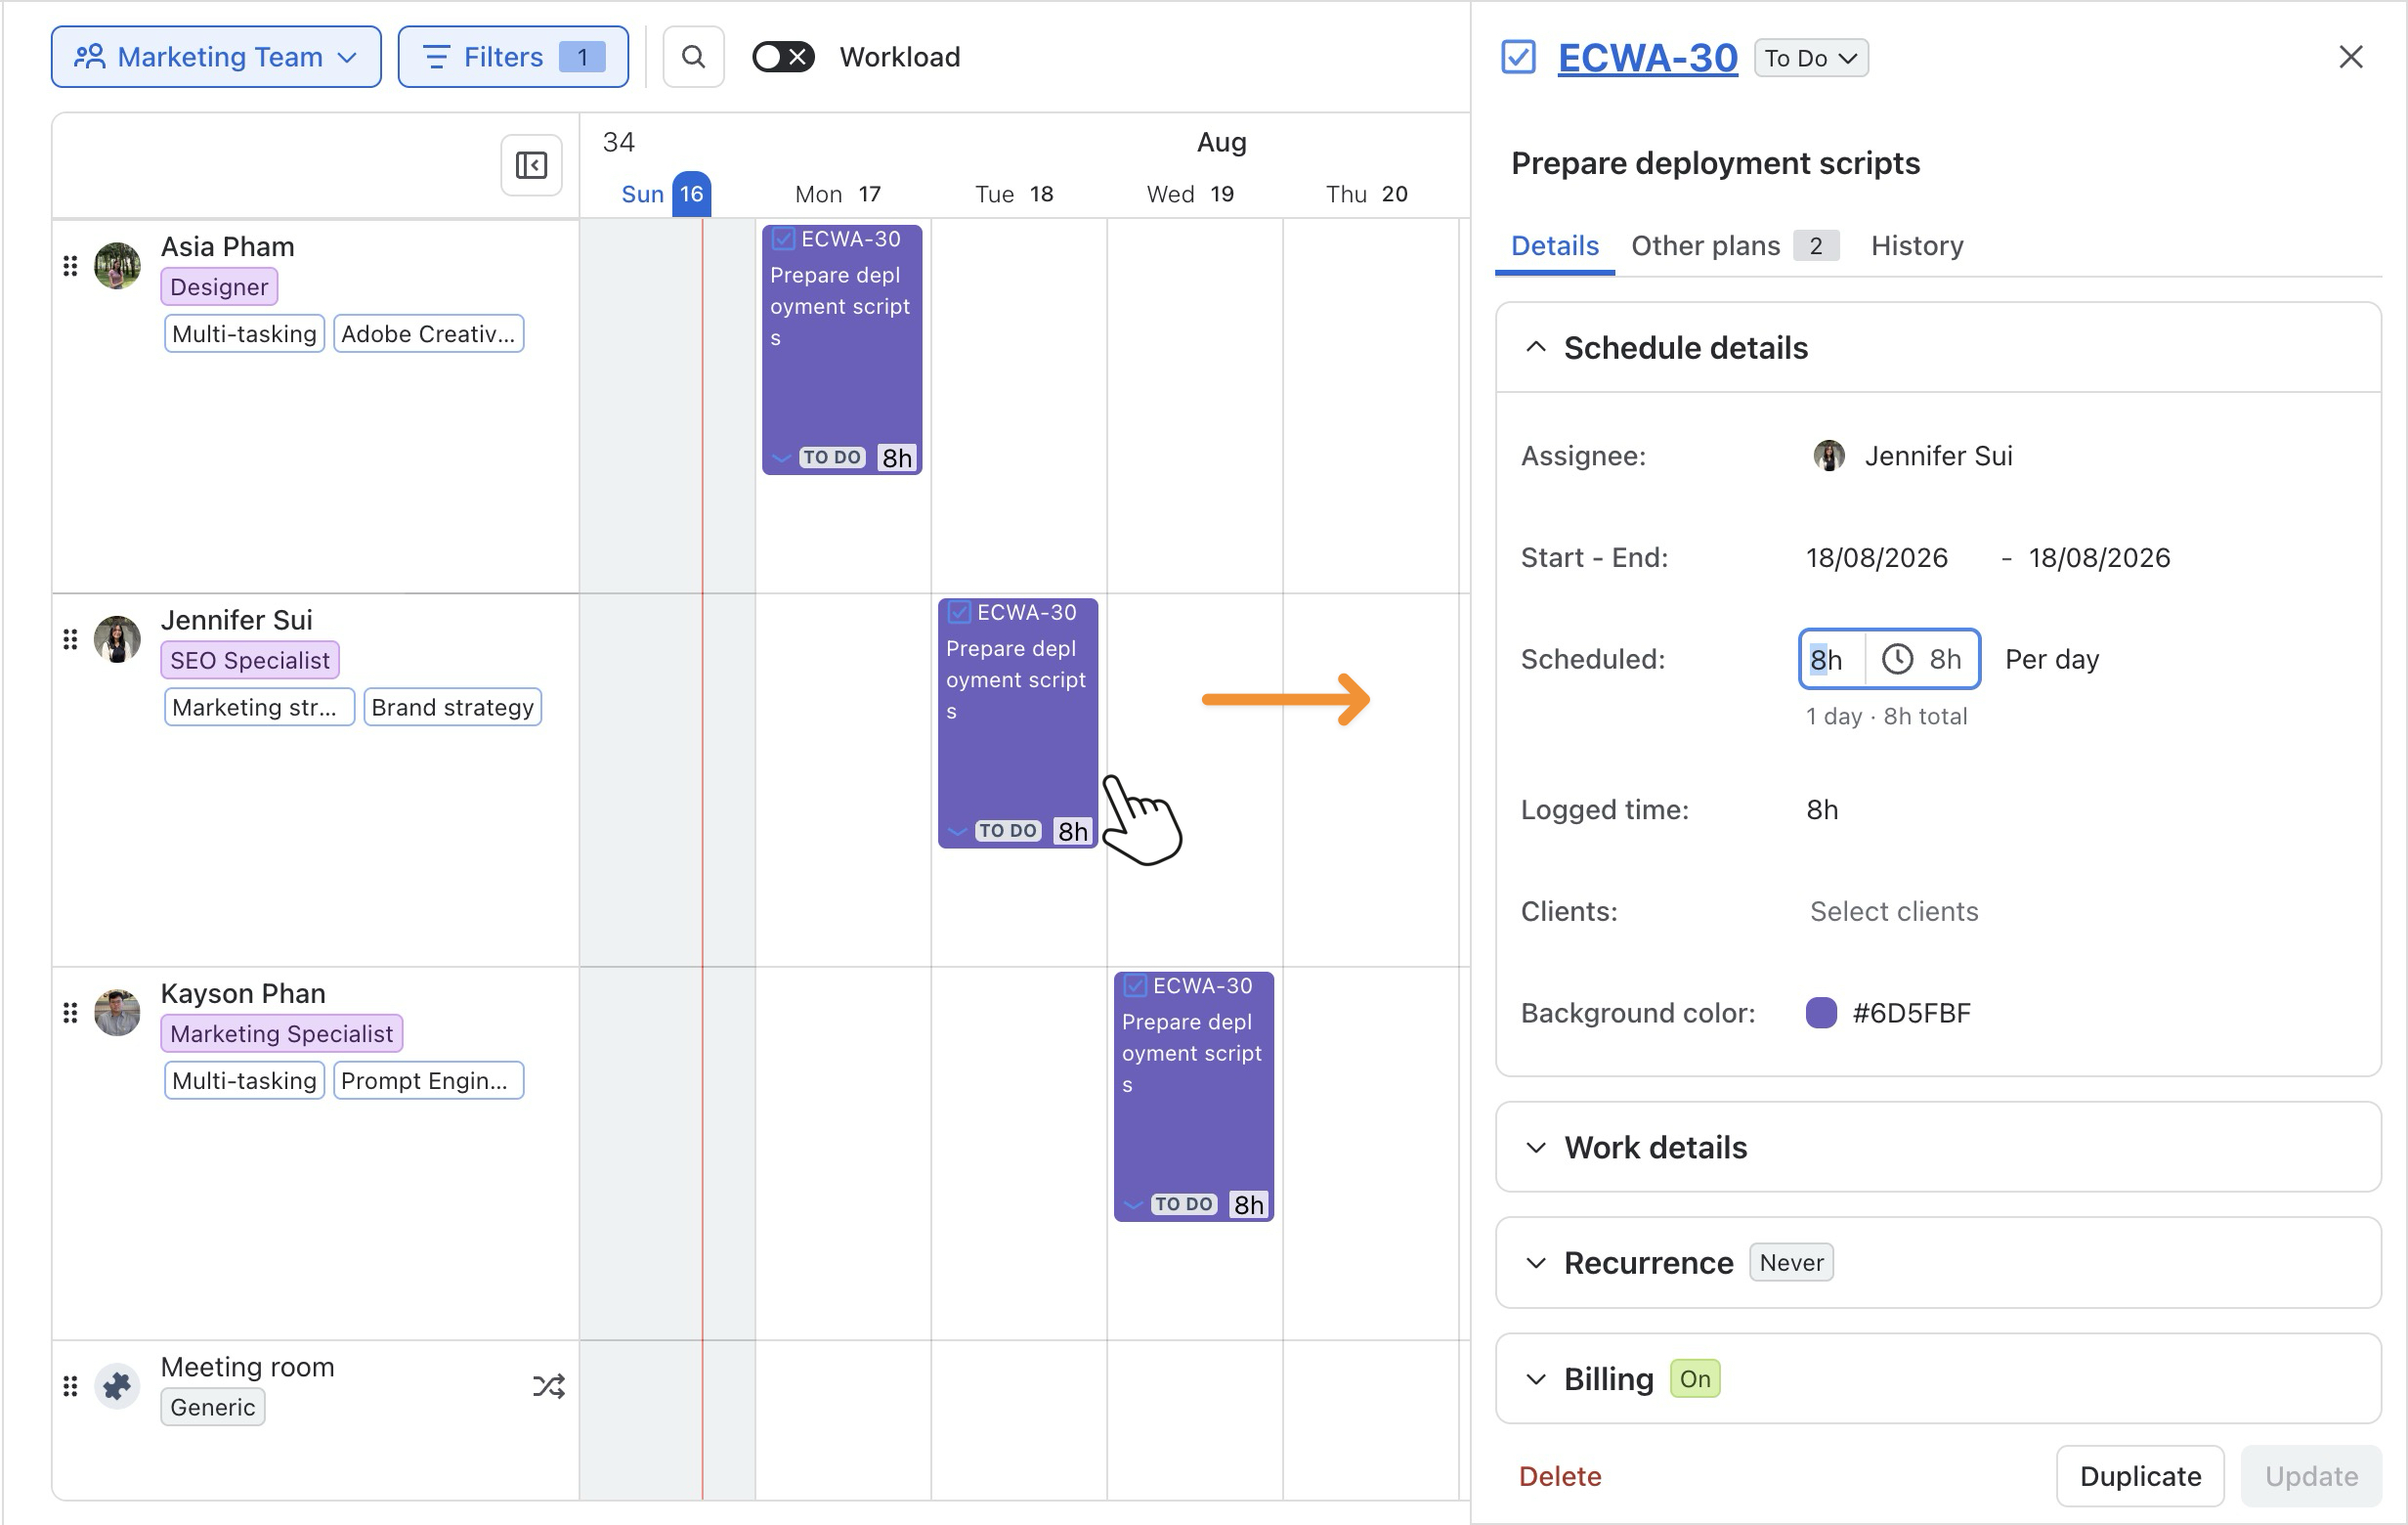Switch to the Details tab
Screen dimensions: 2408x1525
(1555, 246)
